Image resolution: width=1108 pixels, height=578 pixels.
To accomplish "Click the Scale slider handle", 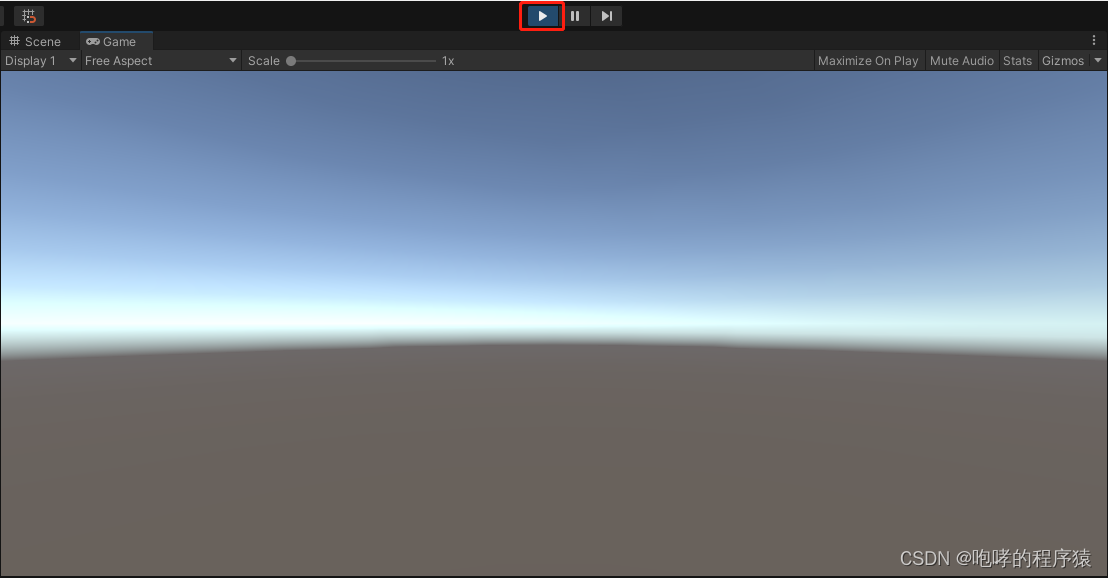I will click(x=290, y=61).
